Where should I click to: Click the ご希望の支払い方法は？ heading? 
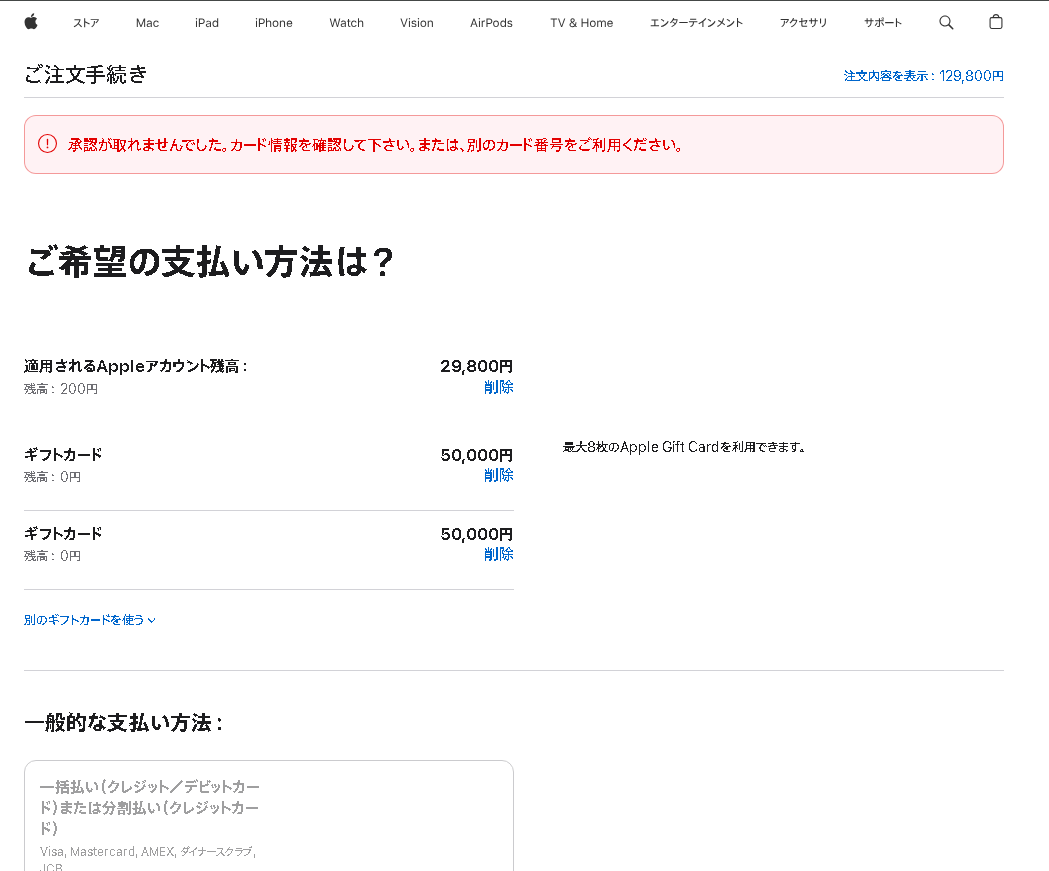(x=210, y=262)
